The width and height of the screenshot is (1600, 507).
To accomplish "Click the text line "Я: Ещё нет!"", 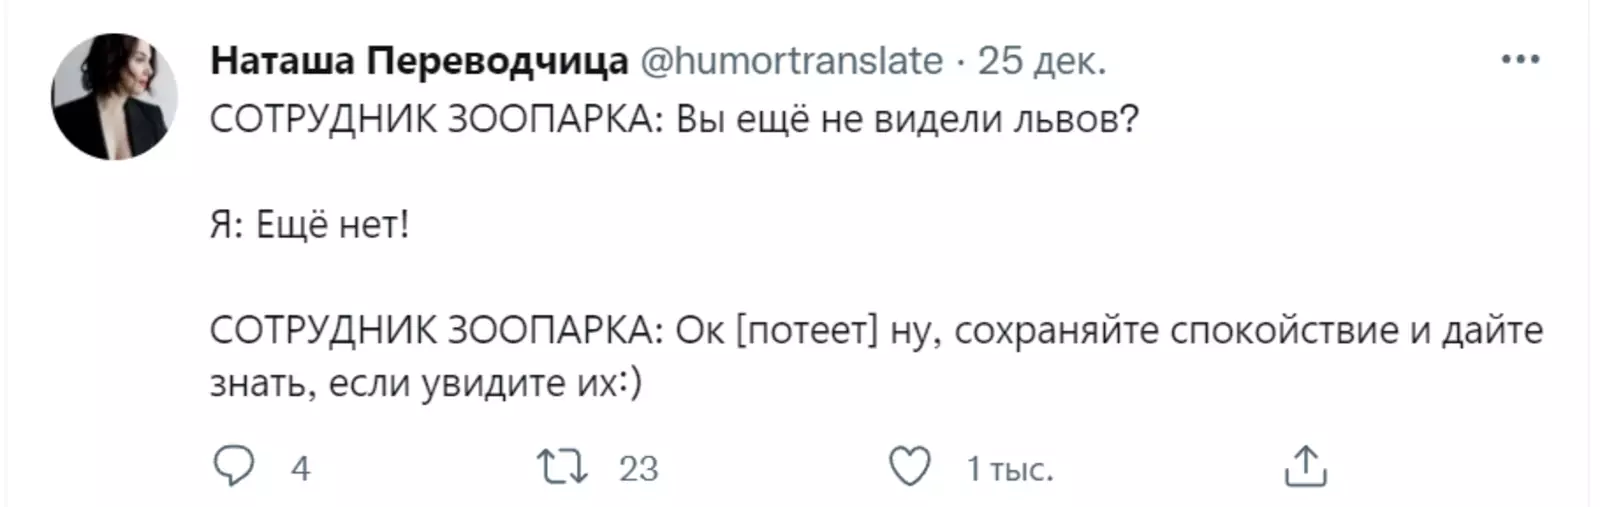I will (310, 225).
